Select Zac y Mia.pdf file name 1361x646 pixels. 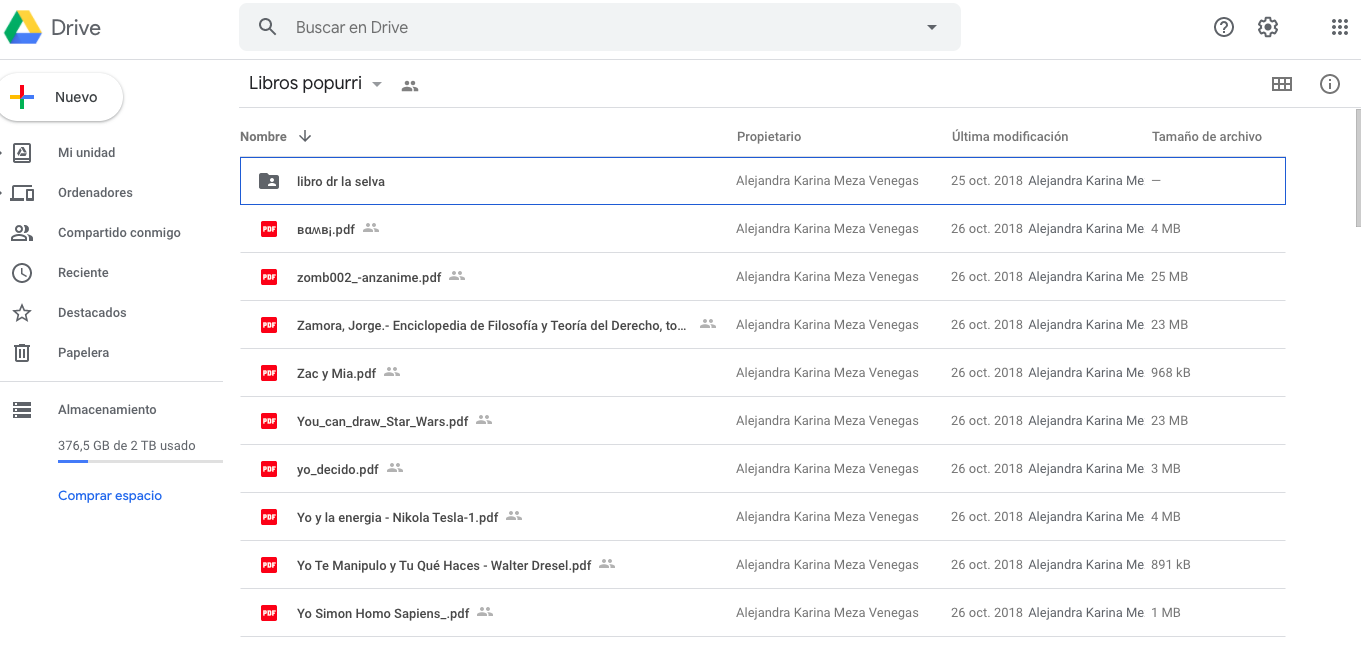tap(336, 374)
